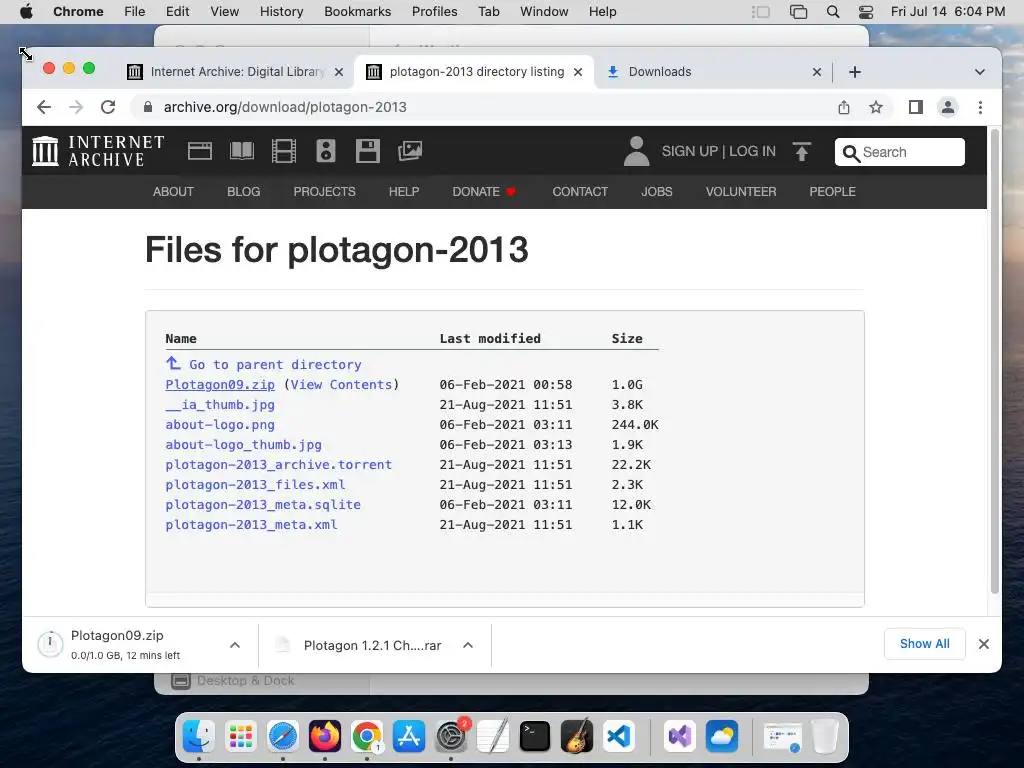Open Launchpad in the Dock
The height and width of the screenshot is (768, 1024).
pyautogui.click(x=241, y=737)
